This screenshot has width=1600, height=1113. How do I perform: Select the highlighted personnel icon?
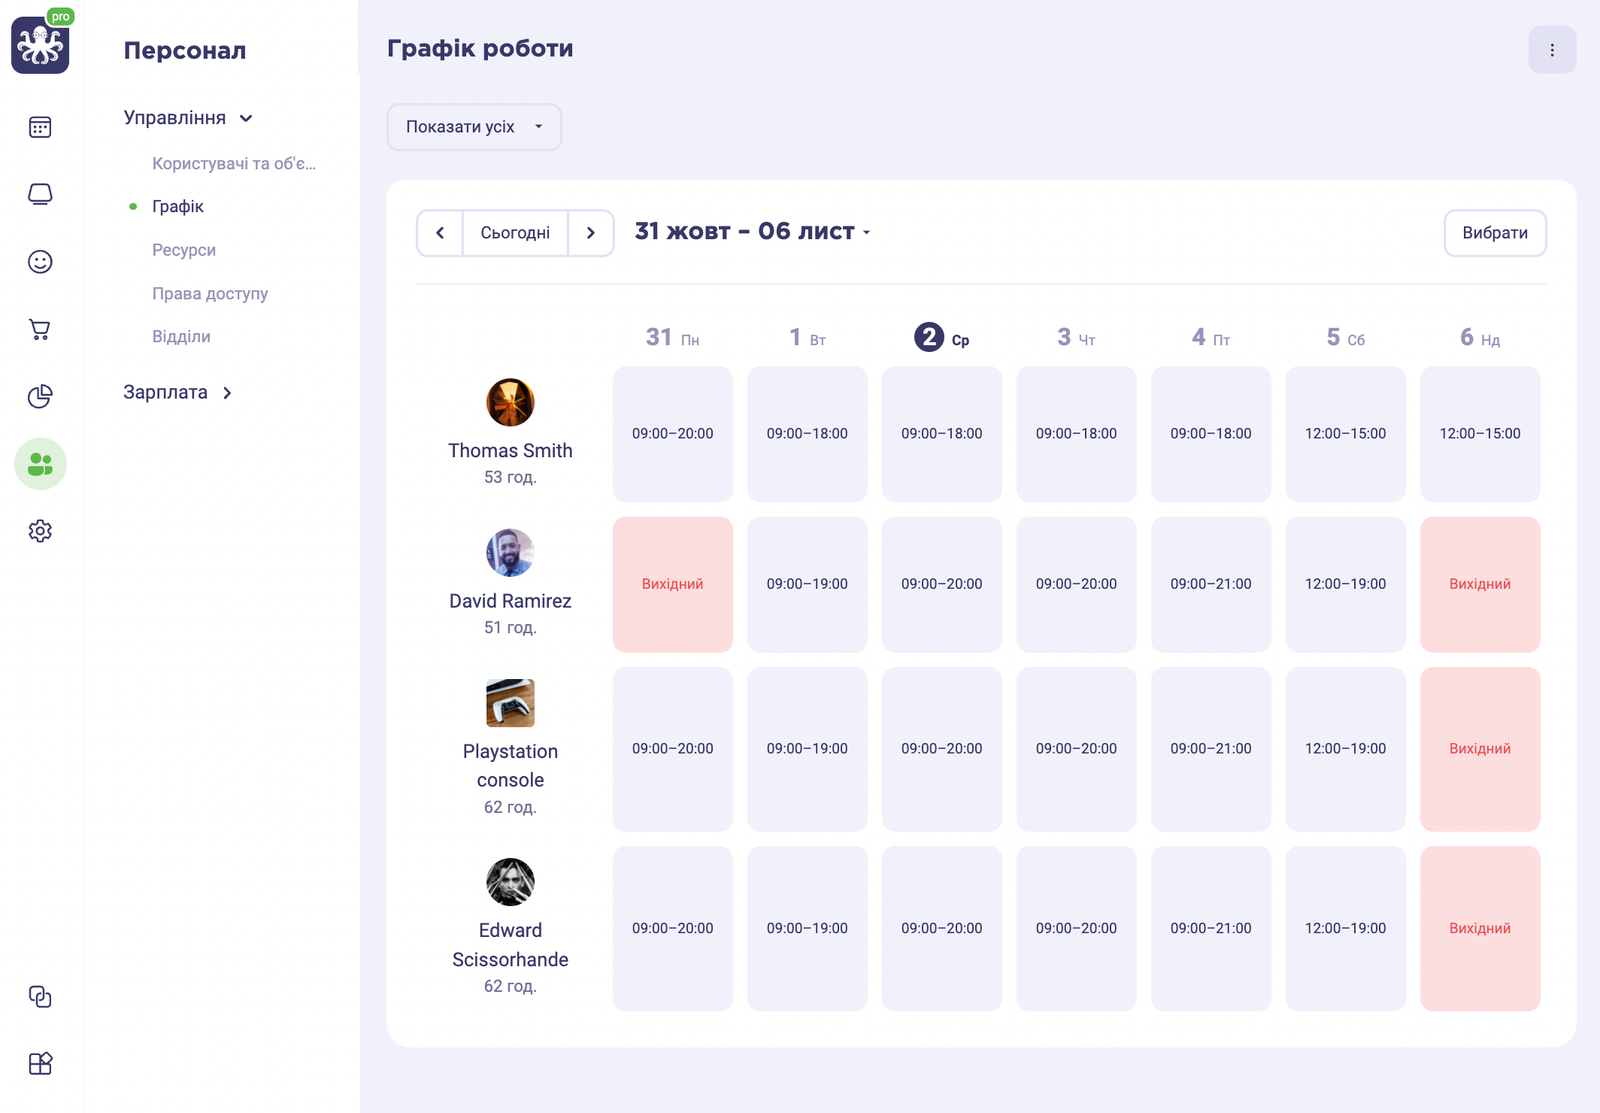pyautogui.click(x=39, y=463)
